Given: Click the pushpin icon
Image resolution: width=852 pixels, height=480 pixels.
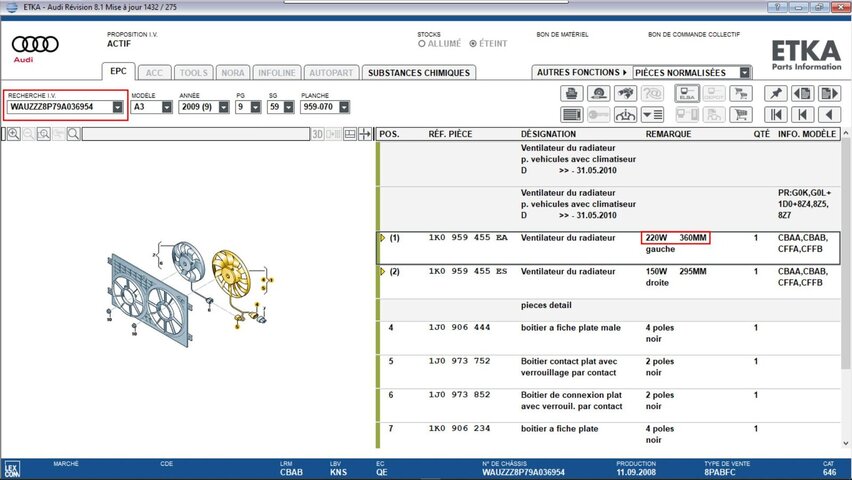Looking at the screenshot, I should pos(775,93).
